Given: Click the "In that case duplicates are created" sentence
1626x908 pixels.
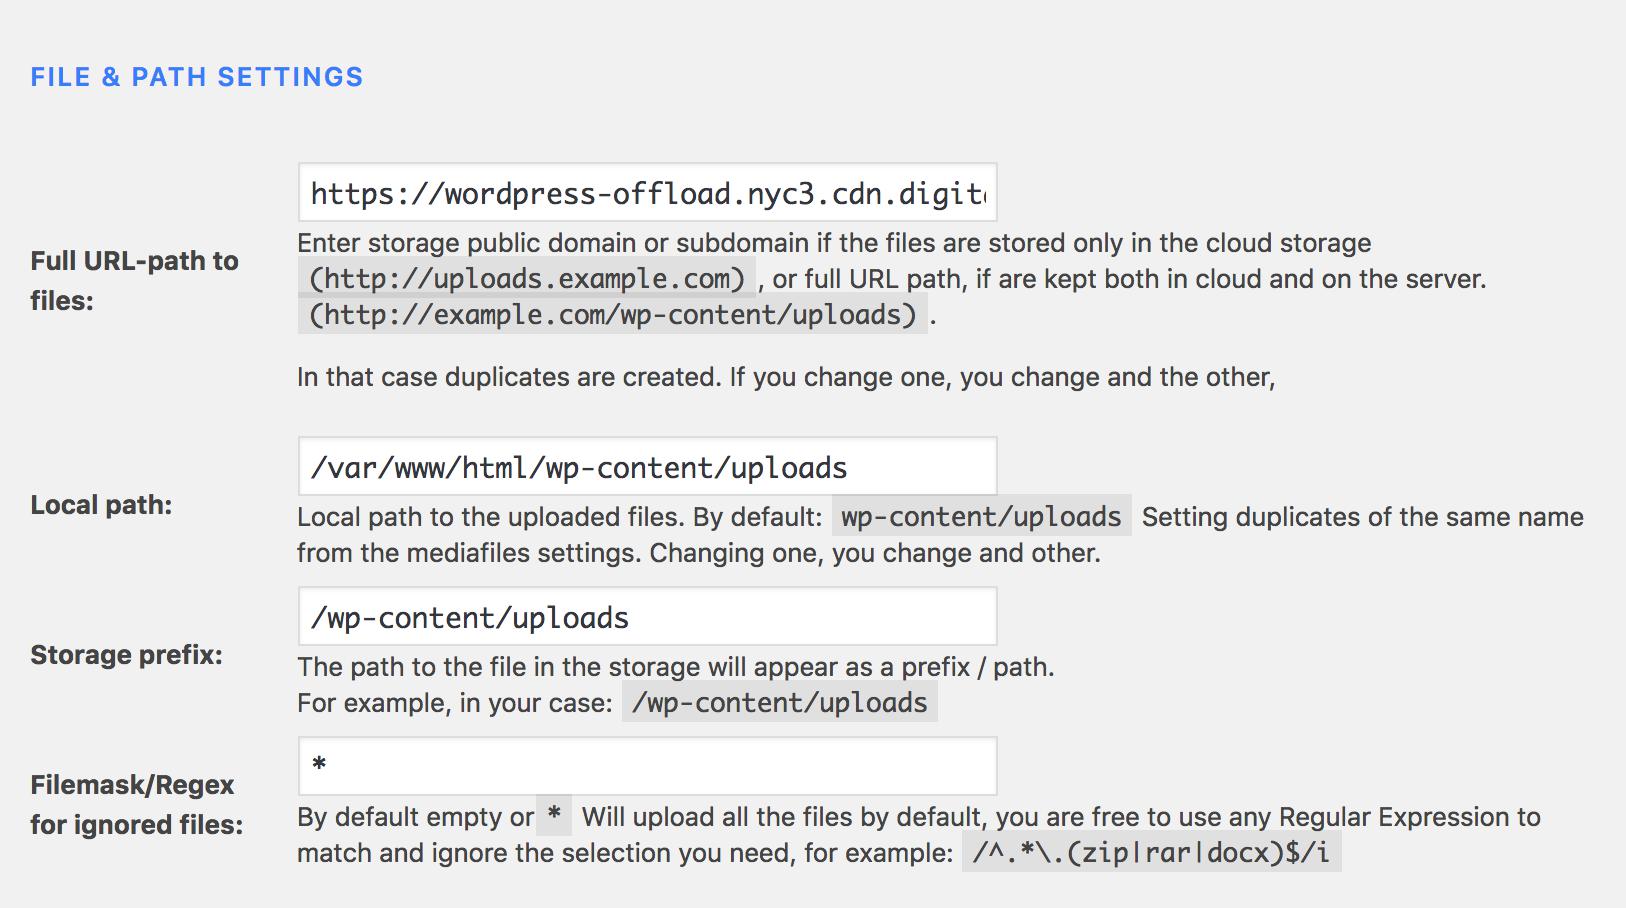Looking at the screenshot, I should [x=785, y=377].
